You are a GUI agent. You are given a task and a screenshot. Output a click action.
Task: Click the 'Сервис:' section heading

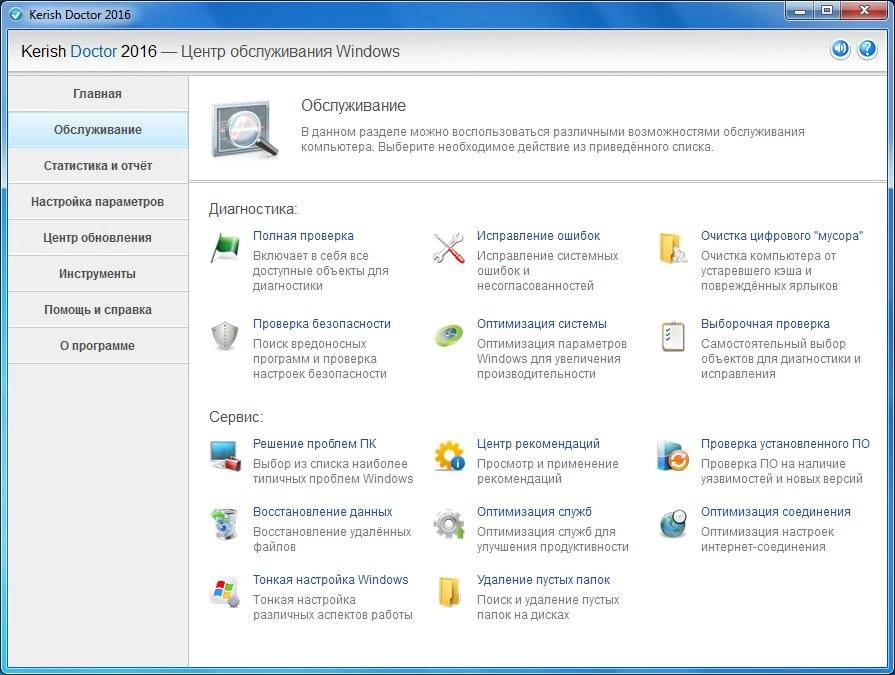(236, 417)
